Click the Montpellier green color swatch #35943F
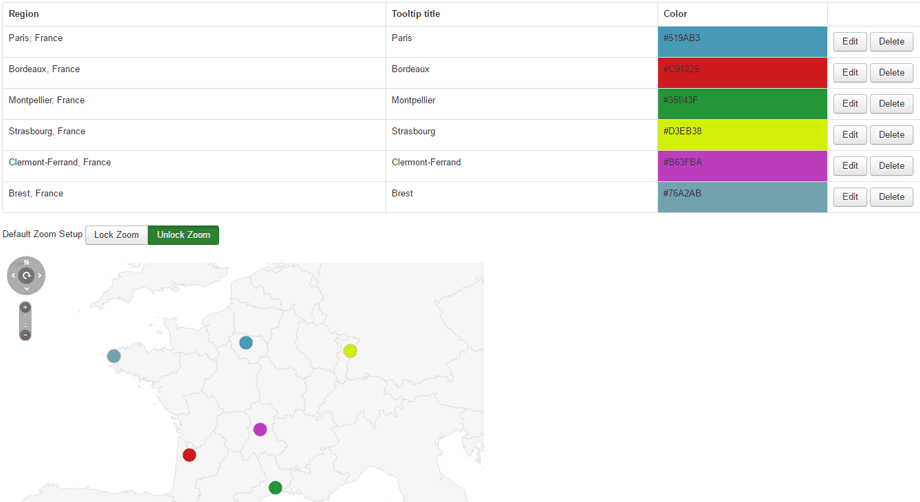Image resolution: width=920 pixels, height=502 pixels. (742, 104)
